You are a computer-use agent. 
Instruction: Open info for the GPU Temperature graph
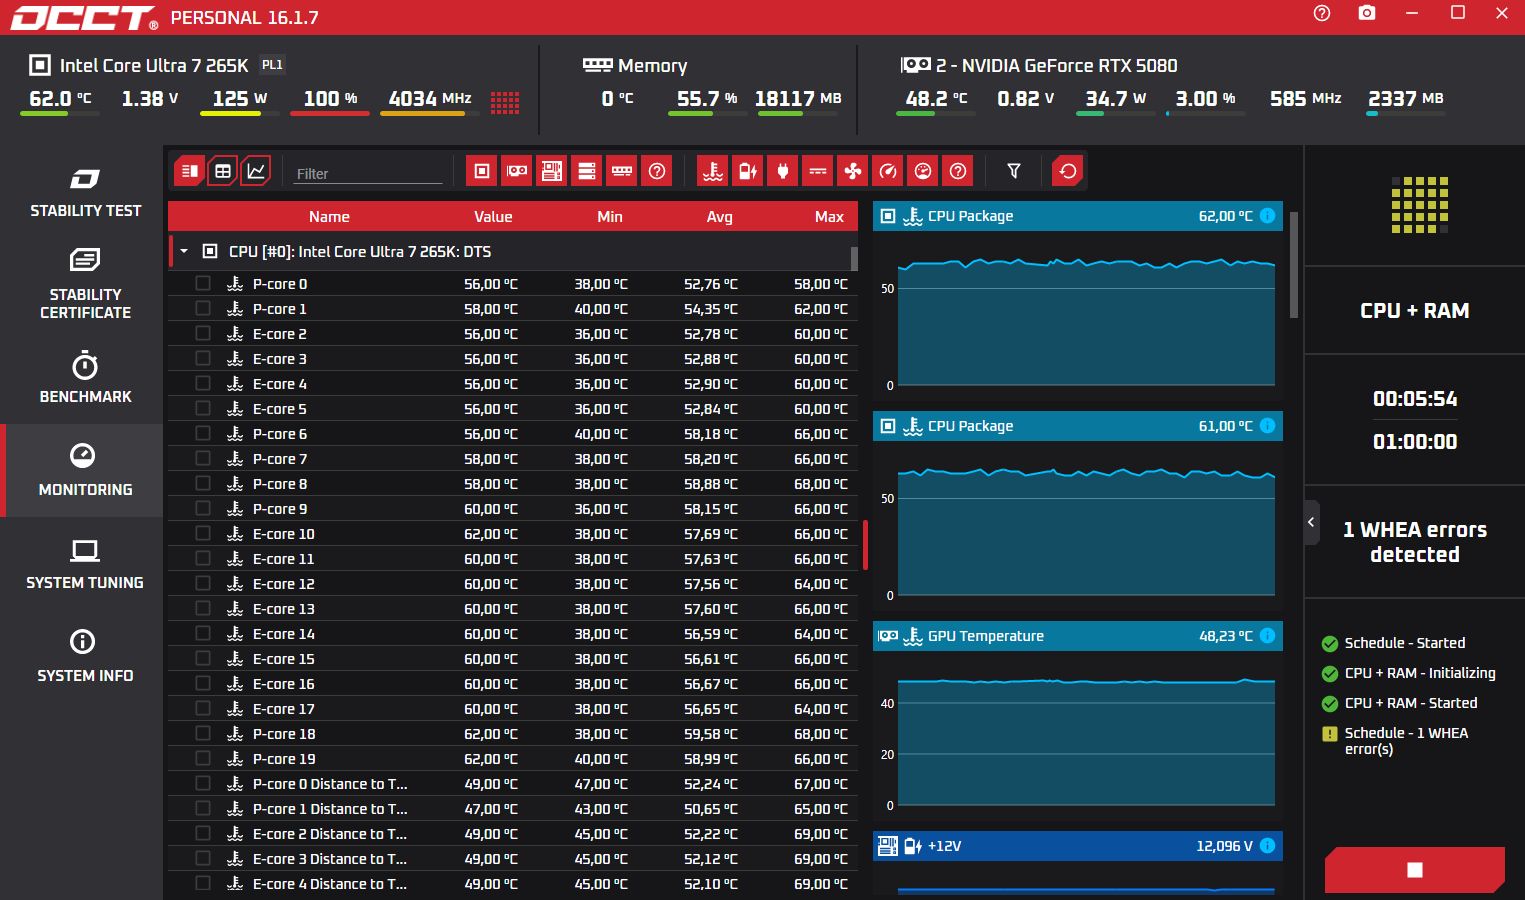pyautogui.click(x=1267, y=636)
